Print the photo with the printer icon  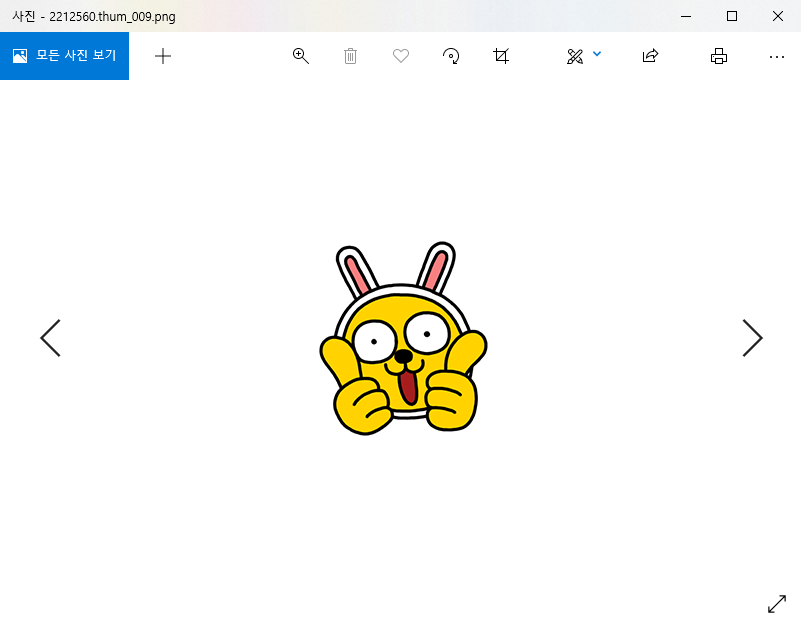coord(719,56)
